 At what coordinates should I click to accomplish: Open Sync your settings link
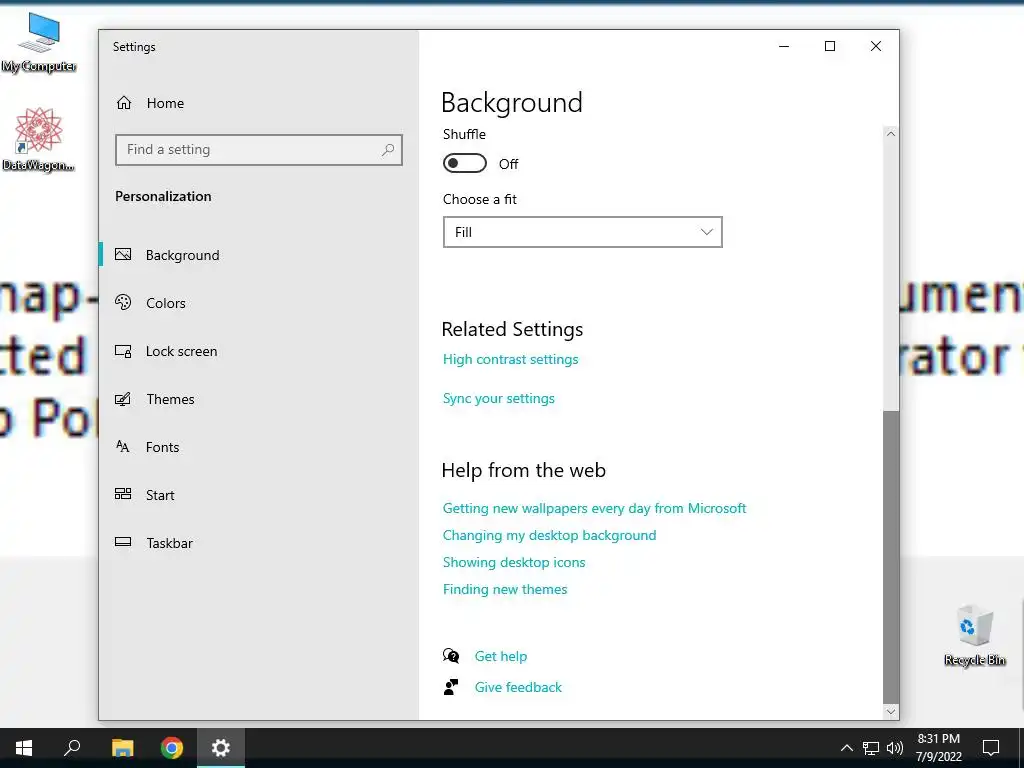pos(499,398)
